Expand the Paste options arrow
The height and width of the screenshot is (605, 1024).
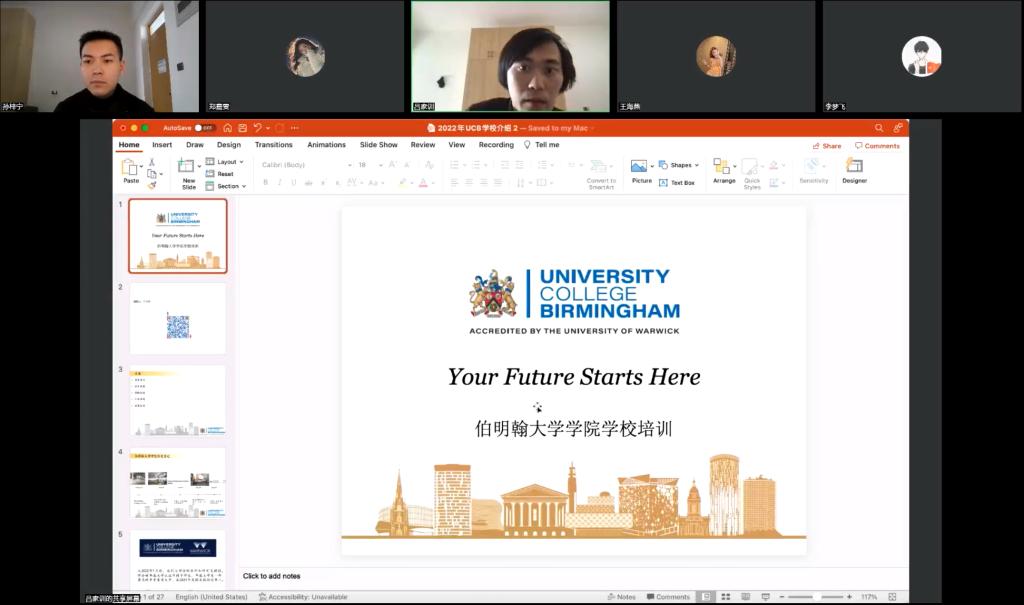(142, 167)
